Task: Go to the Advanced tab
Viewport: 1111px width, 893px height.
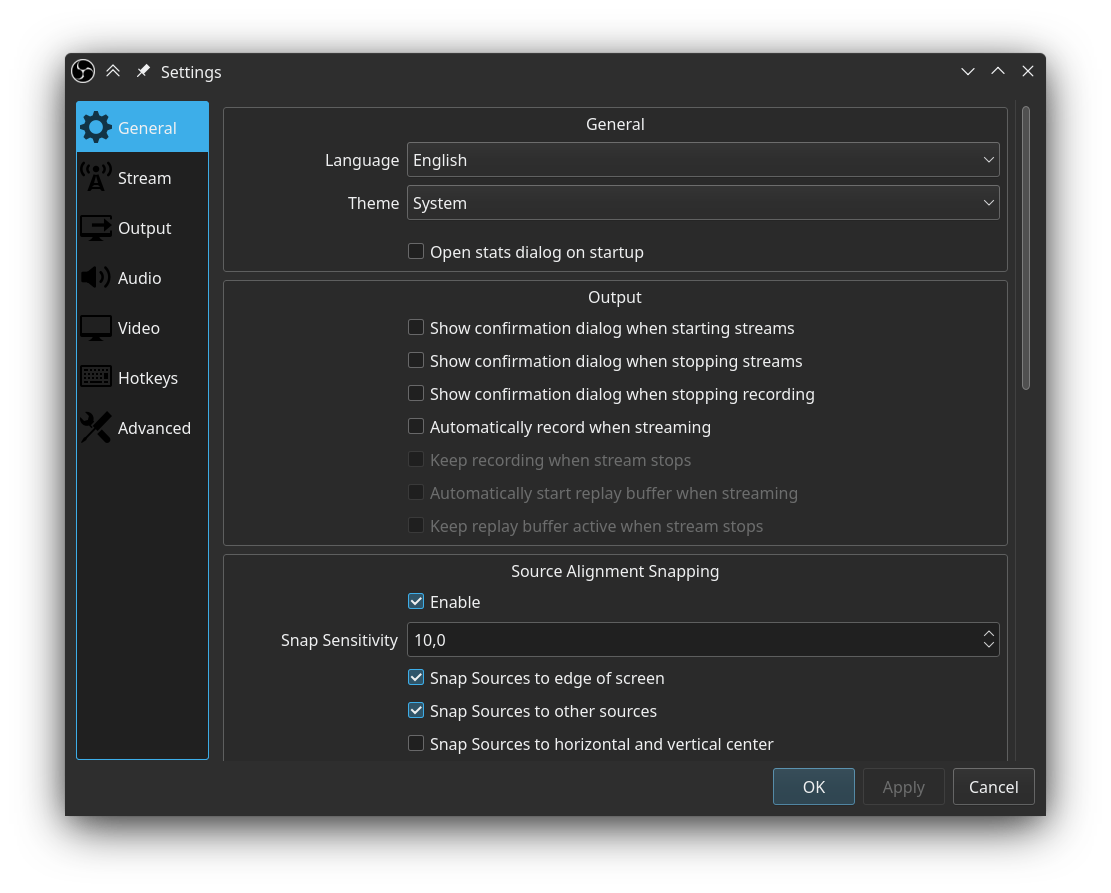Action: pos(142,427)
